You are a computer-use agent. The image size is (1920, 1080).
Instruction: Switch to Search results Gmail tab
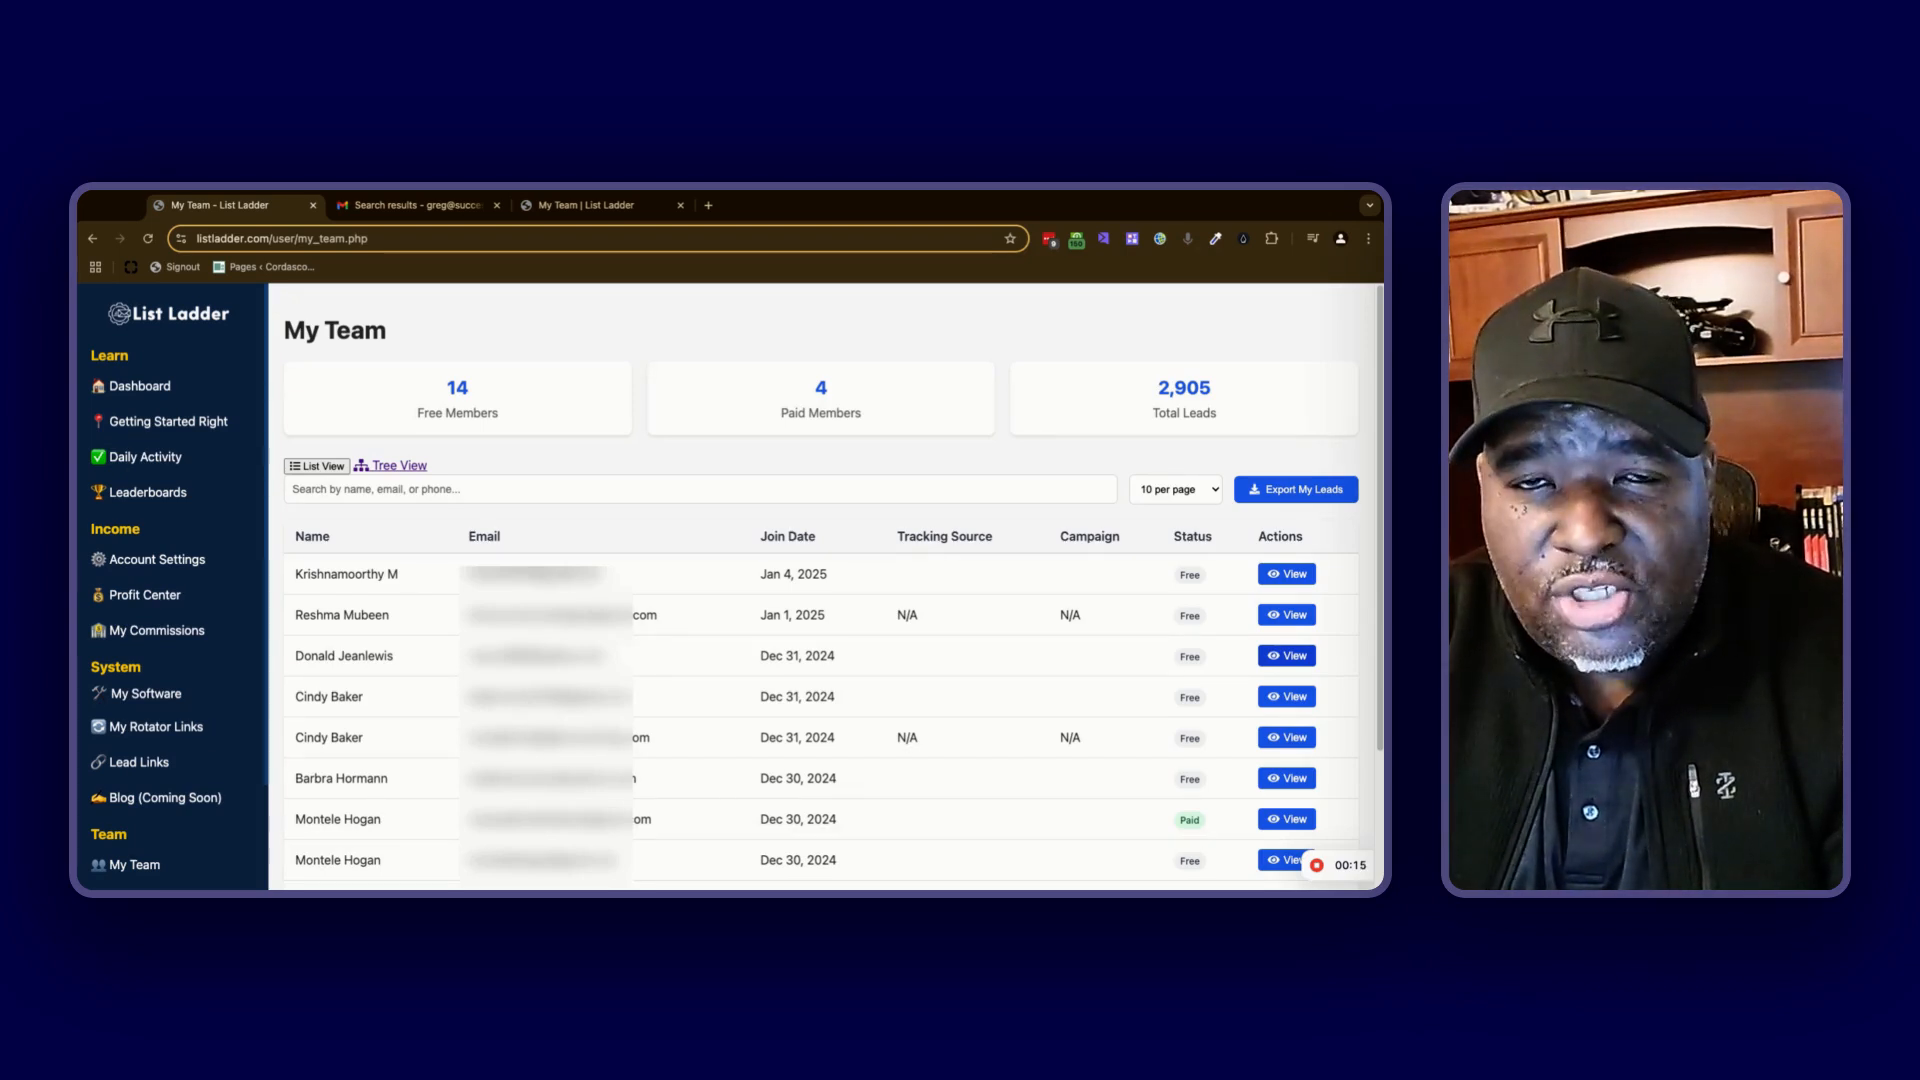pyautogui.click(x=418, y=205)
